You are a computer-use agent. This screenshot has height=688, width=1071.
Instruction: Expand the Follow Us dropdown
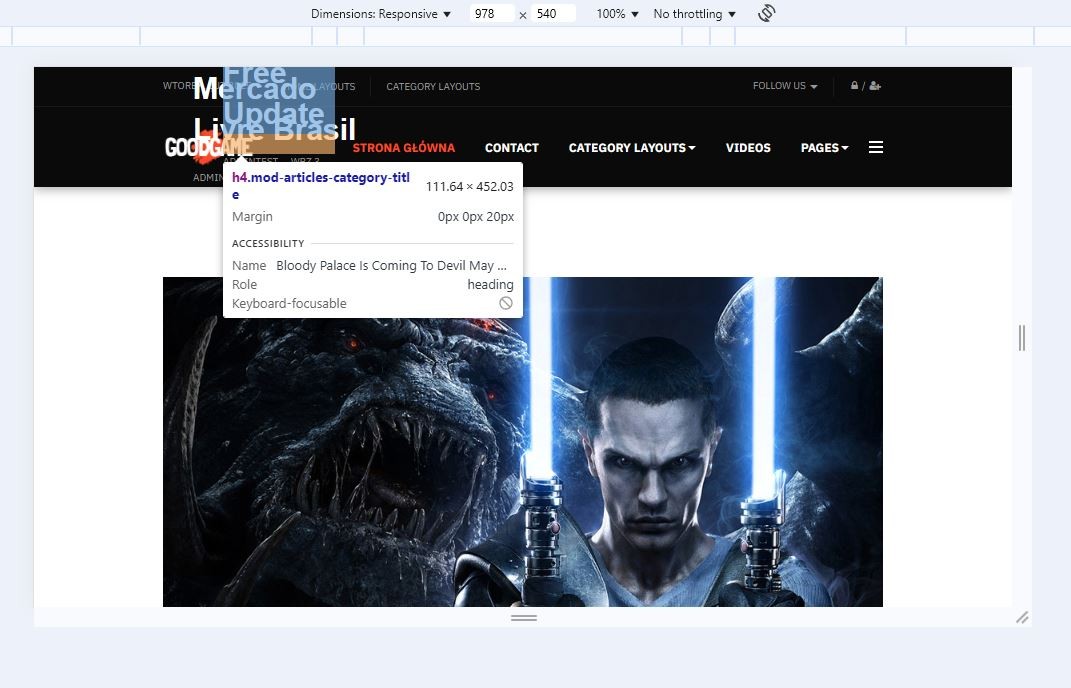coord(784,86)
